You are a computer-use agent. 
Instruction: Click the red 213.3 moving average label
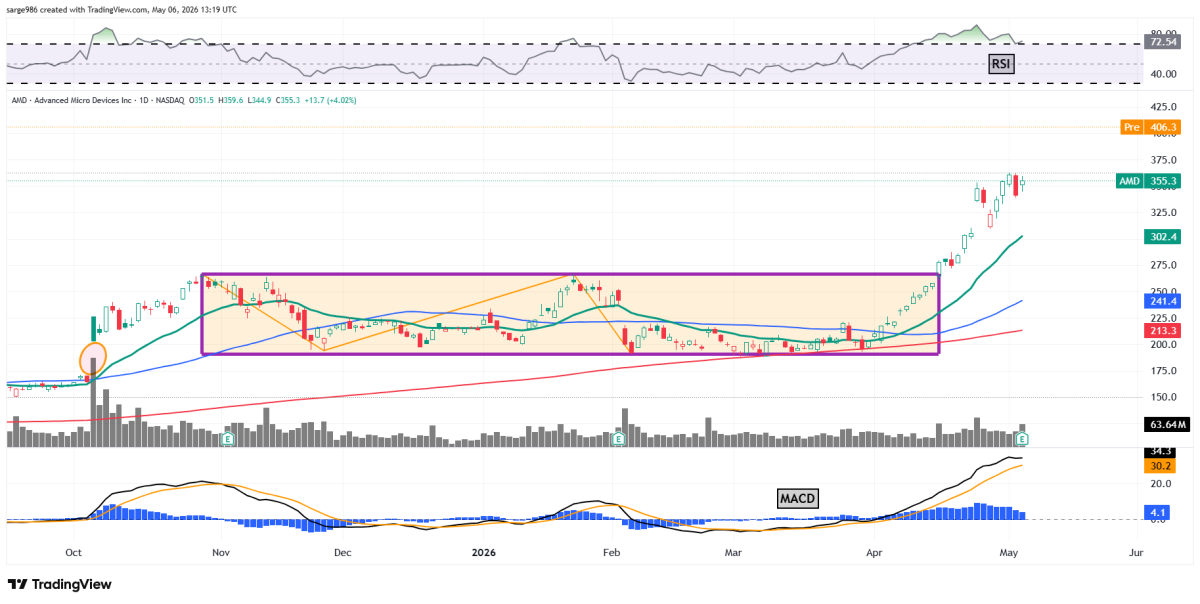[x=1162, y=329]
